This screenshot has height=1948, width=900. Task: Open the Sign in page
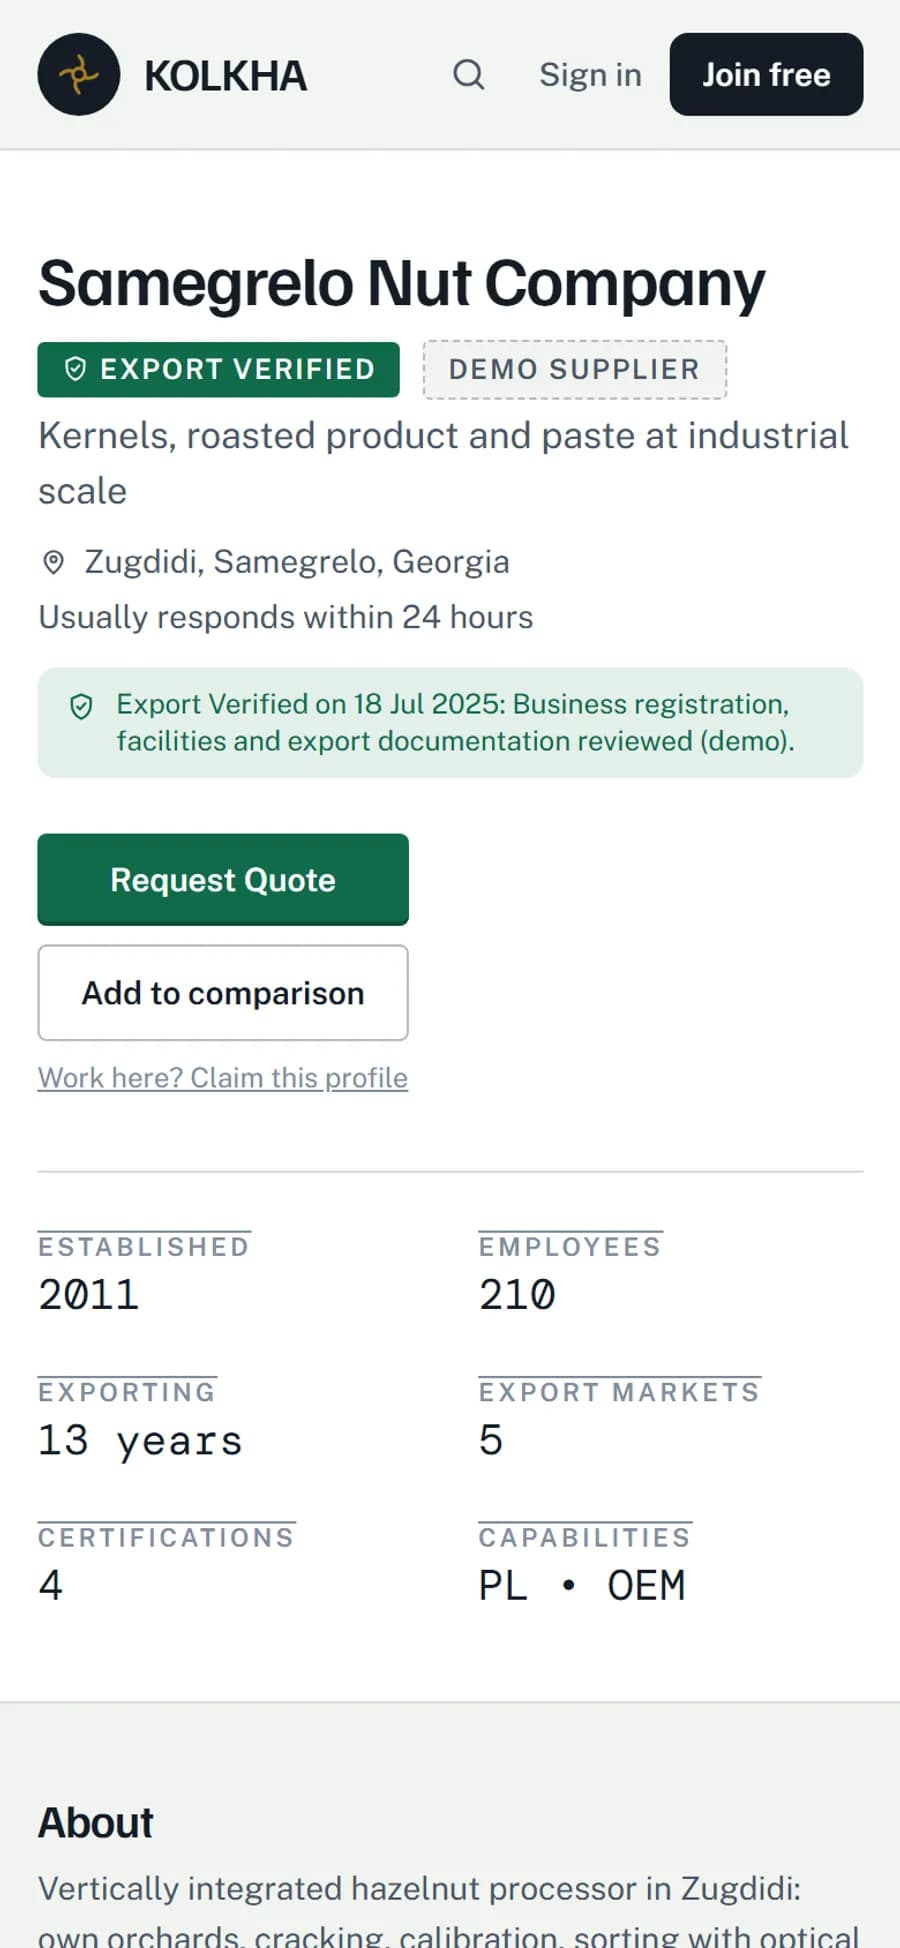point(590,74)
